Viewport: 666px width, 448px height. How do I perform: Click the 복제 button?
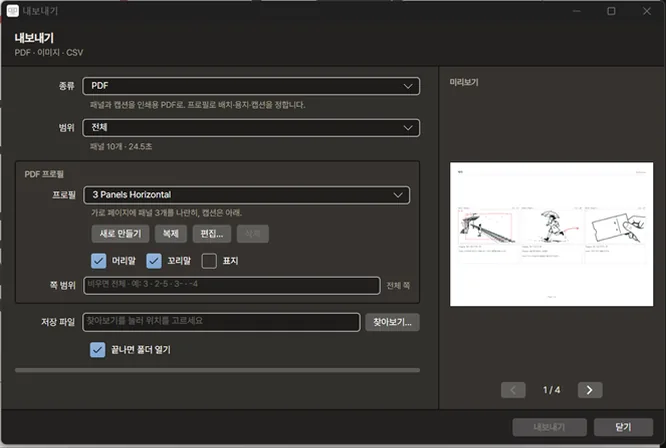click(x=171, y=234)
